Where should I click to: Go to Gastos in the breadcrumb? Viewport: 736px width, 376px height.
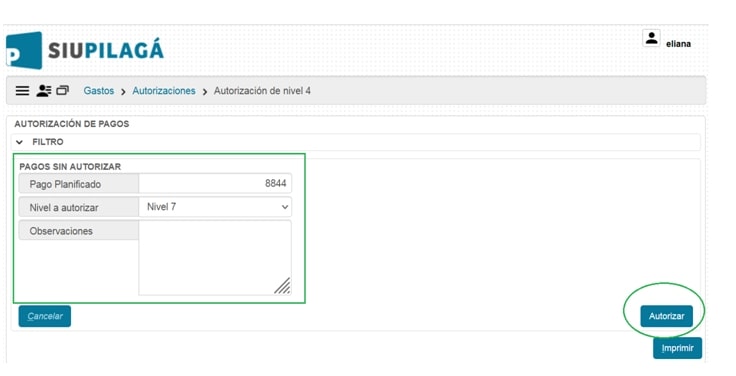(x=99, y=91)
